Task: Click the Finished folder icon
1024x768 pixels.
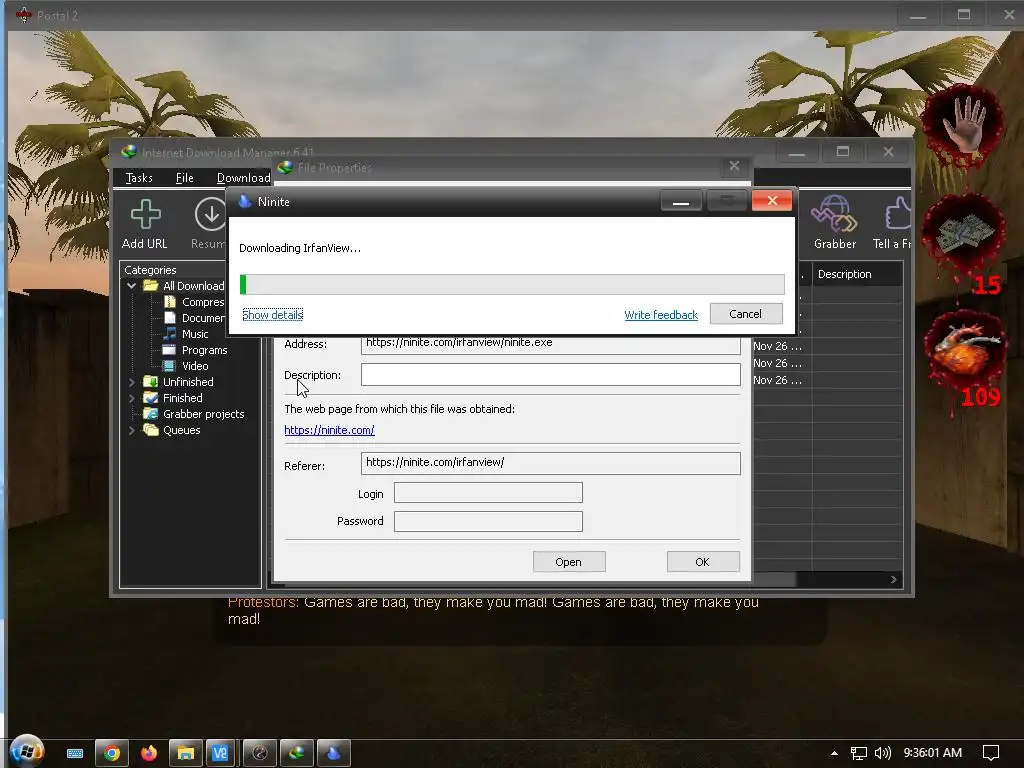Action: coord(151,398)
